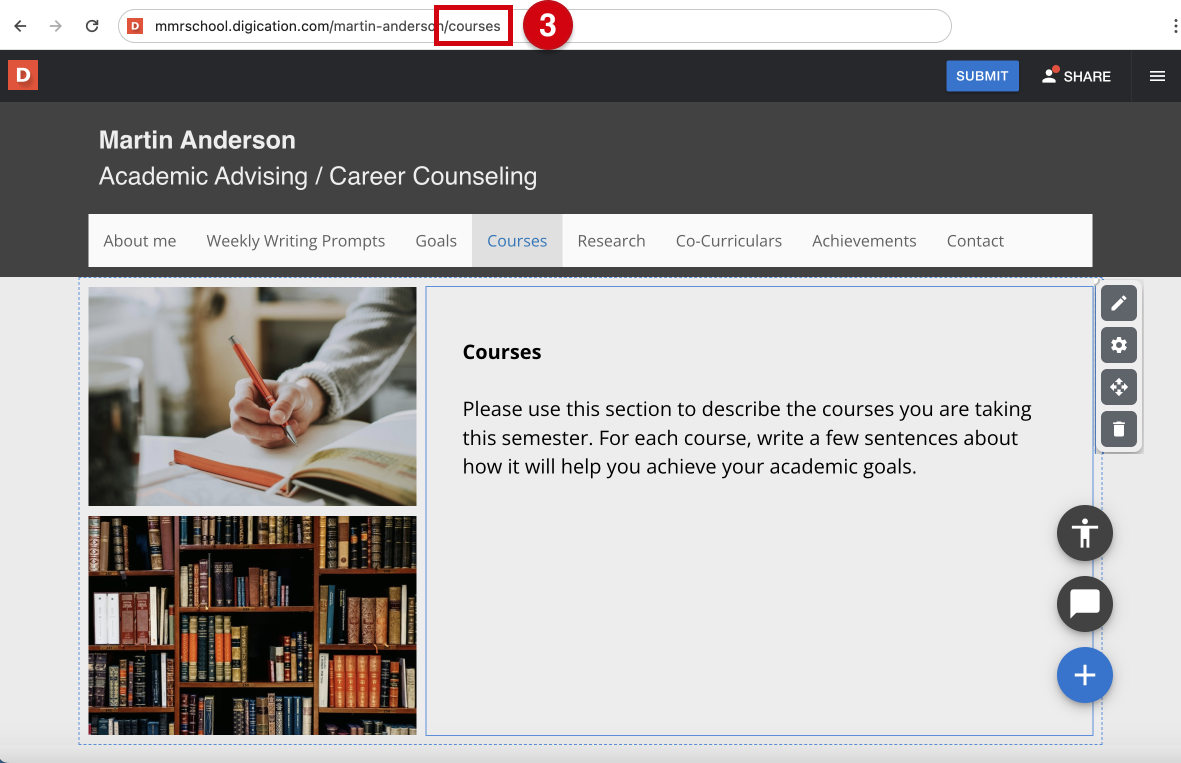This screenshot has height=763, width=1181.
Task: Open the browser three-dot menu
Action: click(x=1174, y=26)
